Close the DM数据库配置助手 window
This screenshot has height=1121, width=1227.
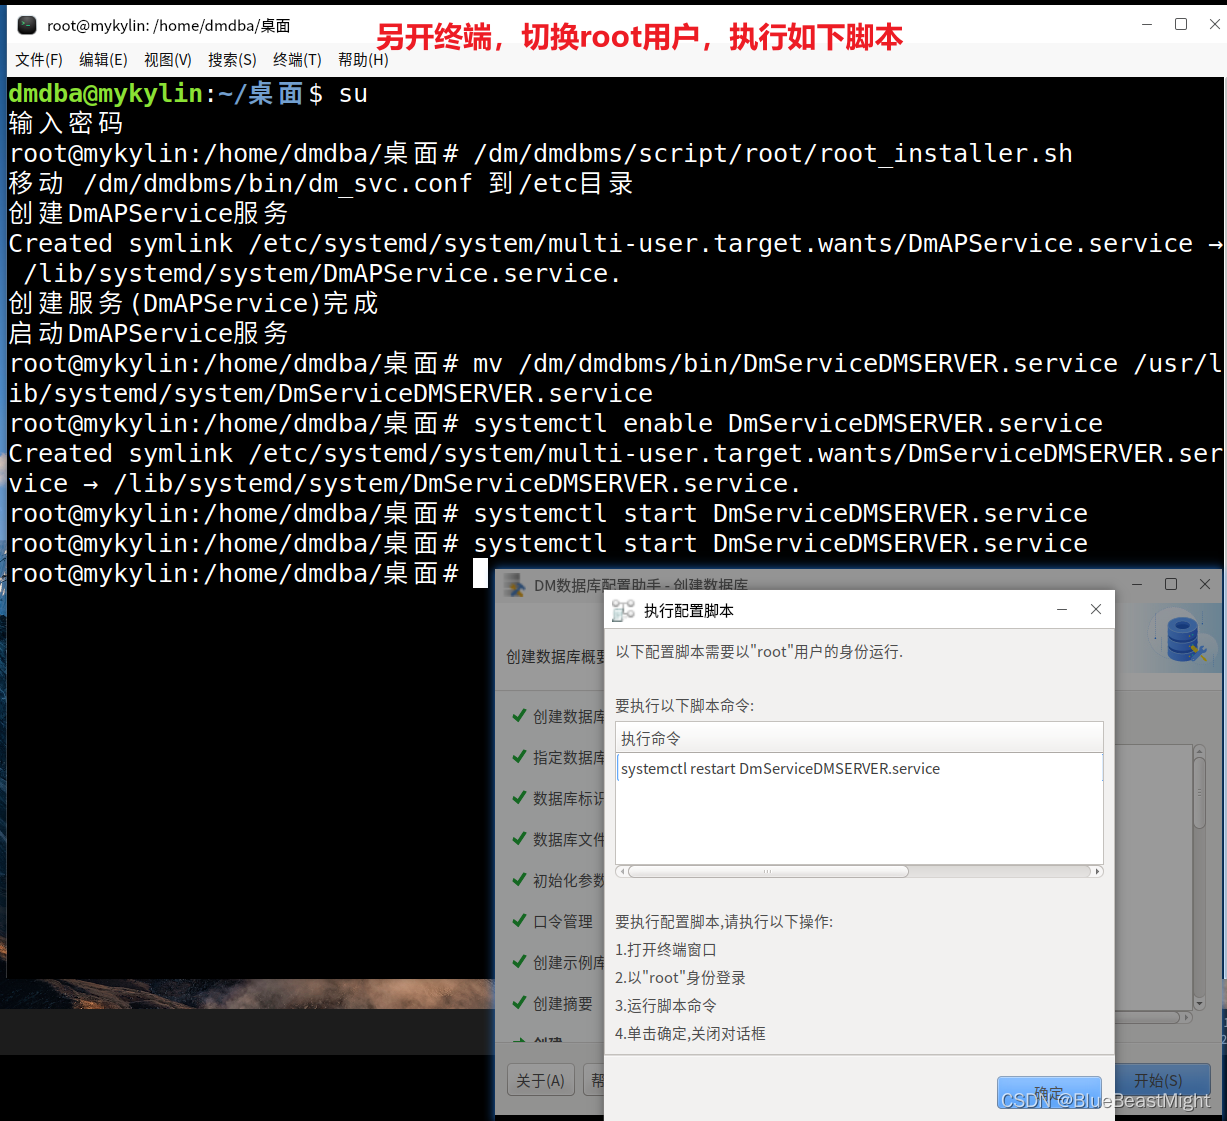[1205, 584]
